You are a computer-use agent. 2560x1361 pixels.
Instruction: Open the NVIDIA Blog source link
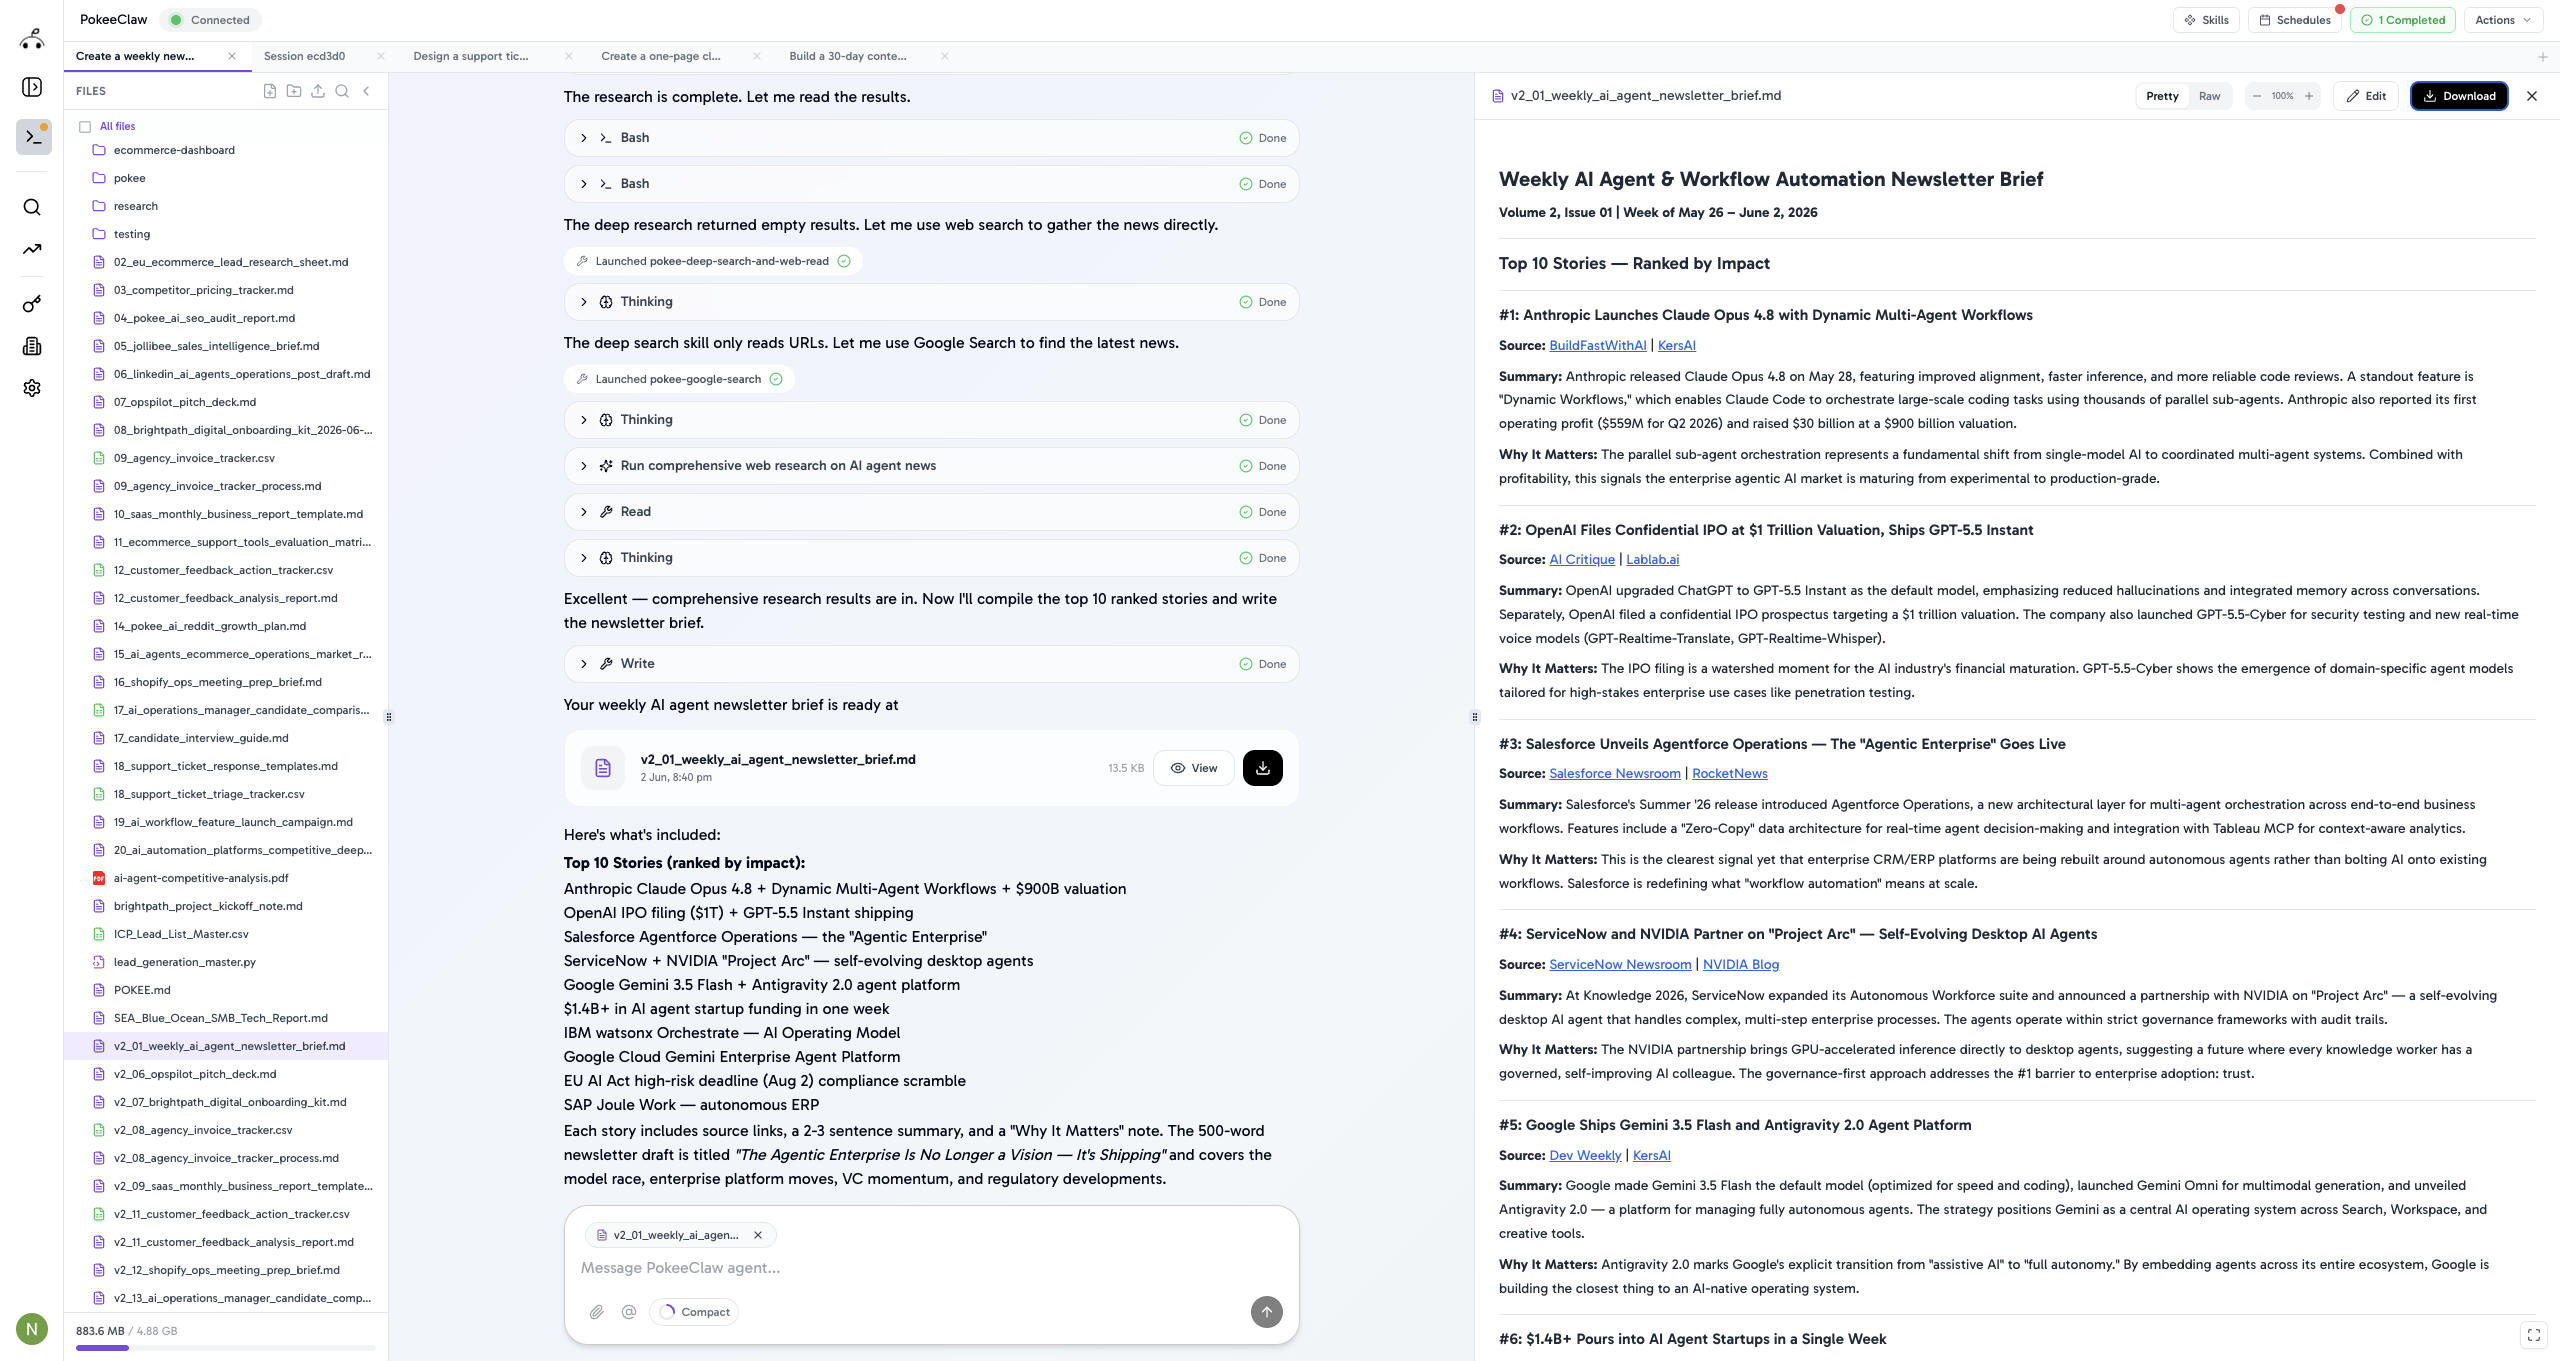click(x=1740, y=964)
